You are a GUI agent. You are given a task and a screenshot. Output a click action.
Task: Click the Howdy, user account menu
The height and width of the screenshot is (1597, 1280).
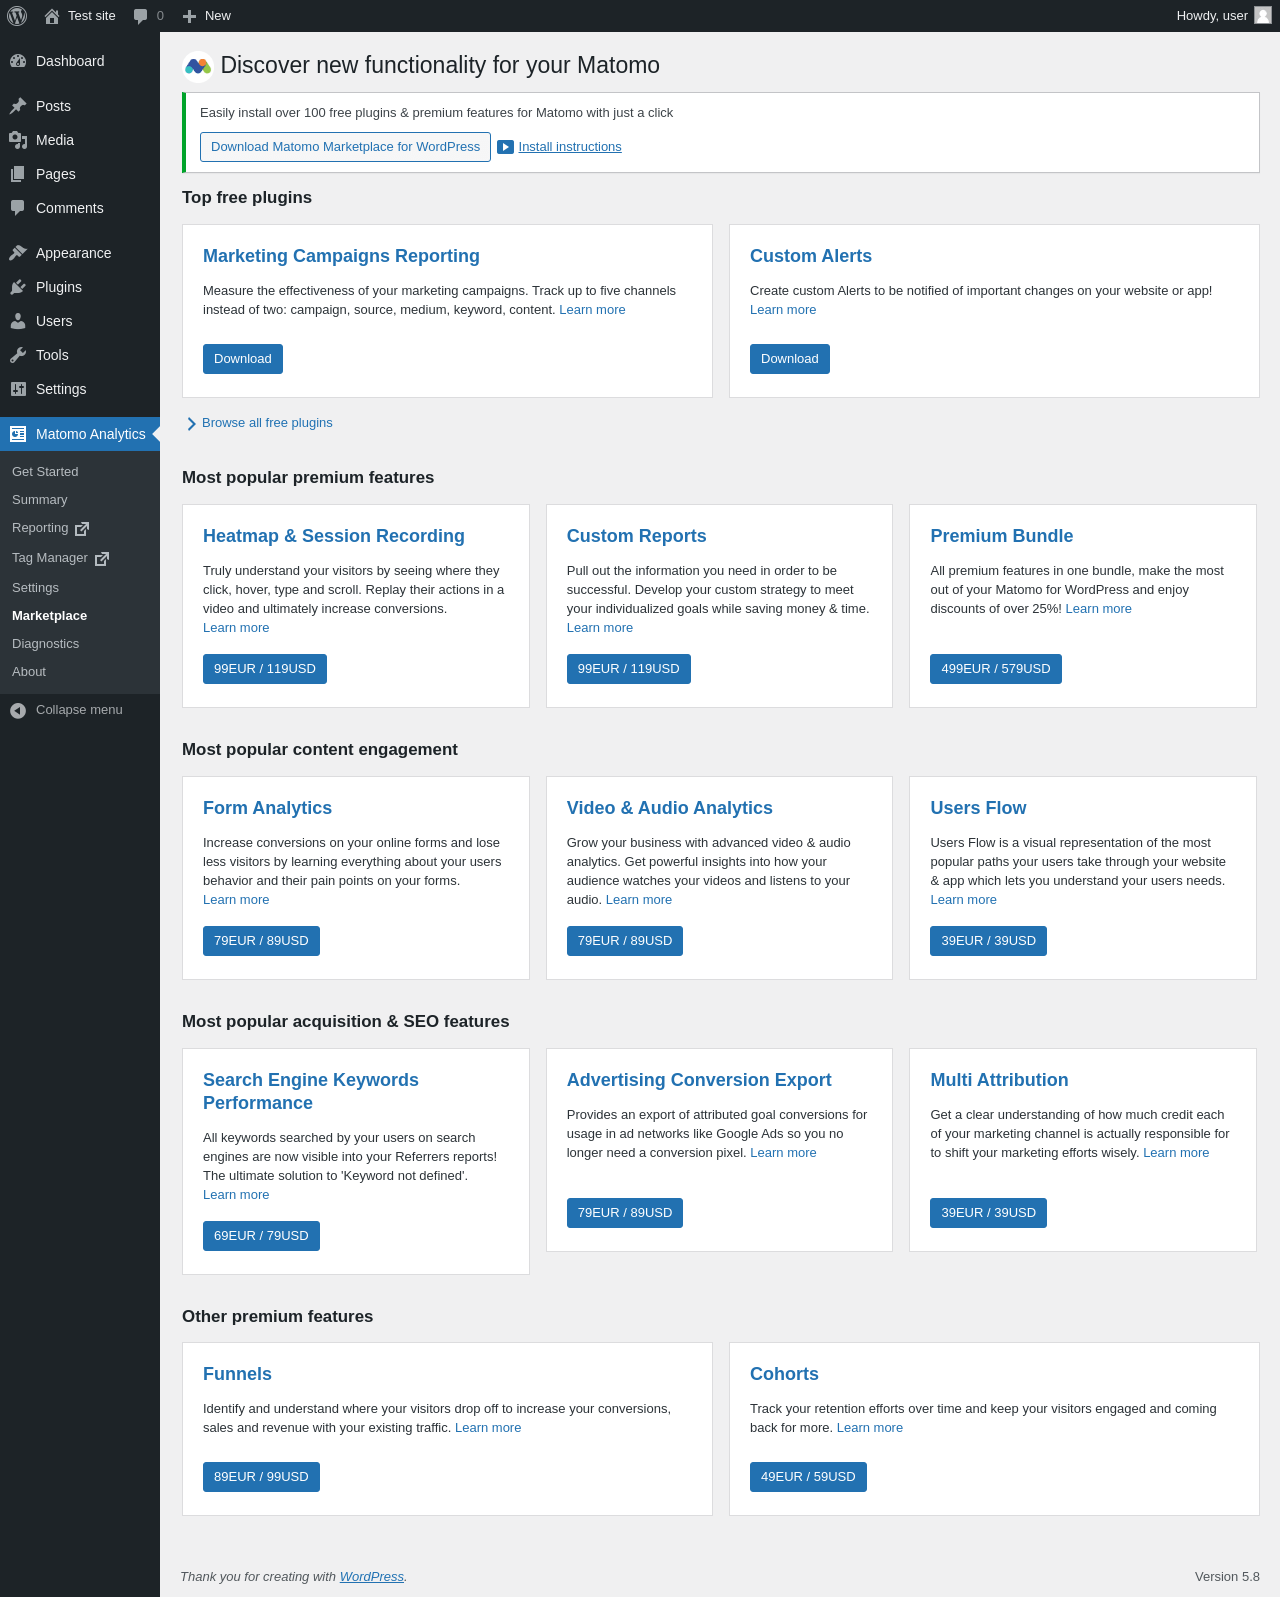1224,16
